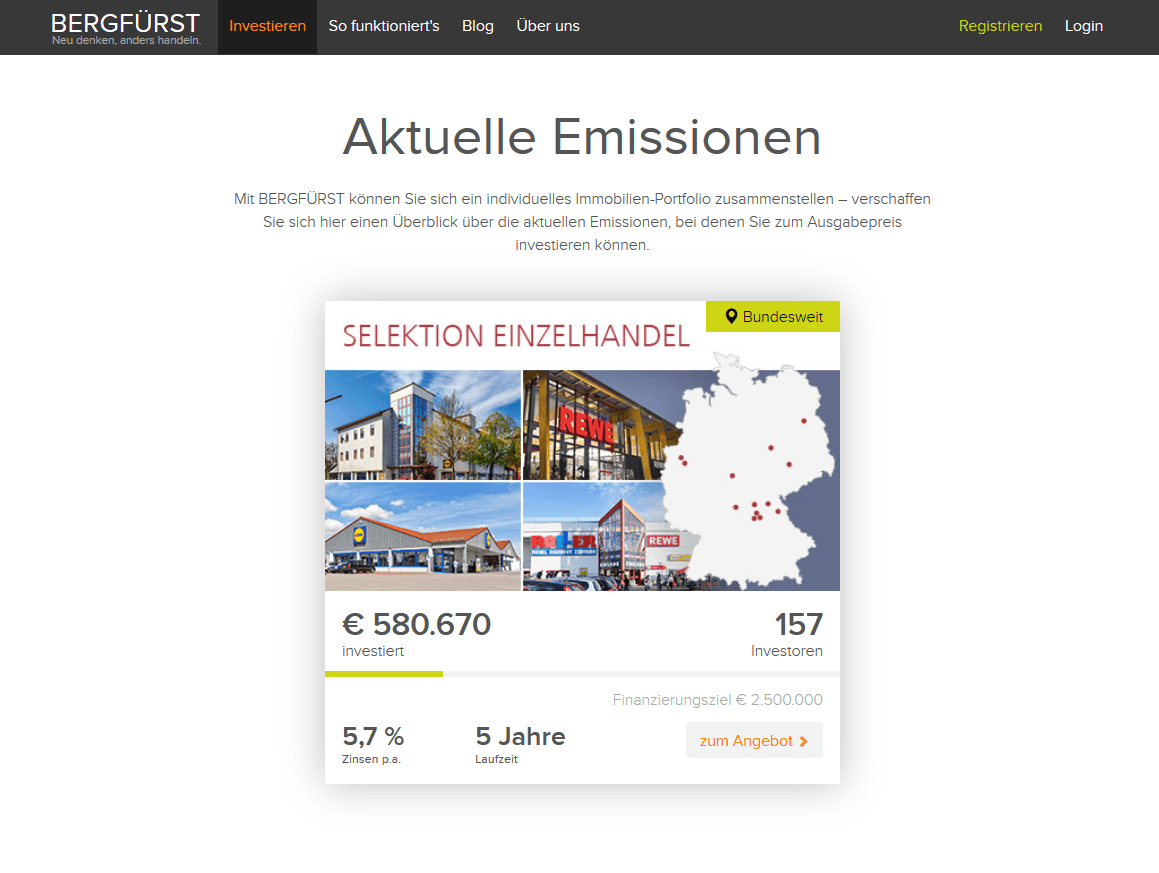Open the Login page
The height and width of the screenshot is (873, 1159).
[1084, 27]
